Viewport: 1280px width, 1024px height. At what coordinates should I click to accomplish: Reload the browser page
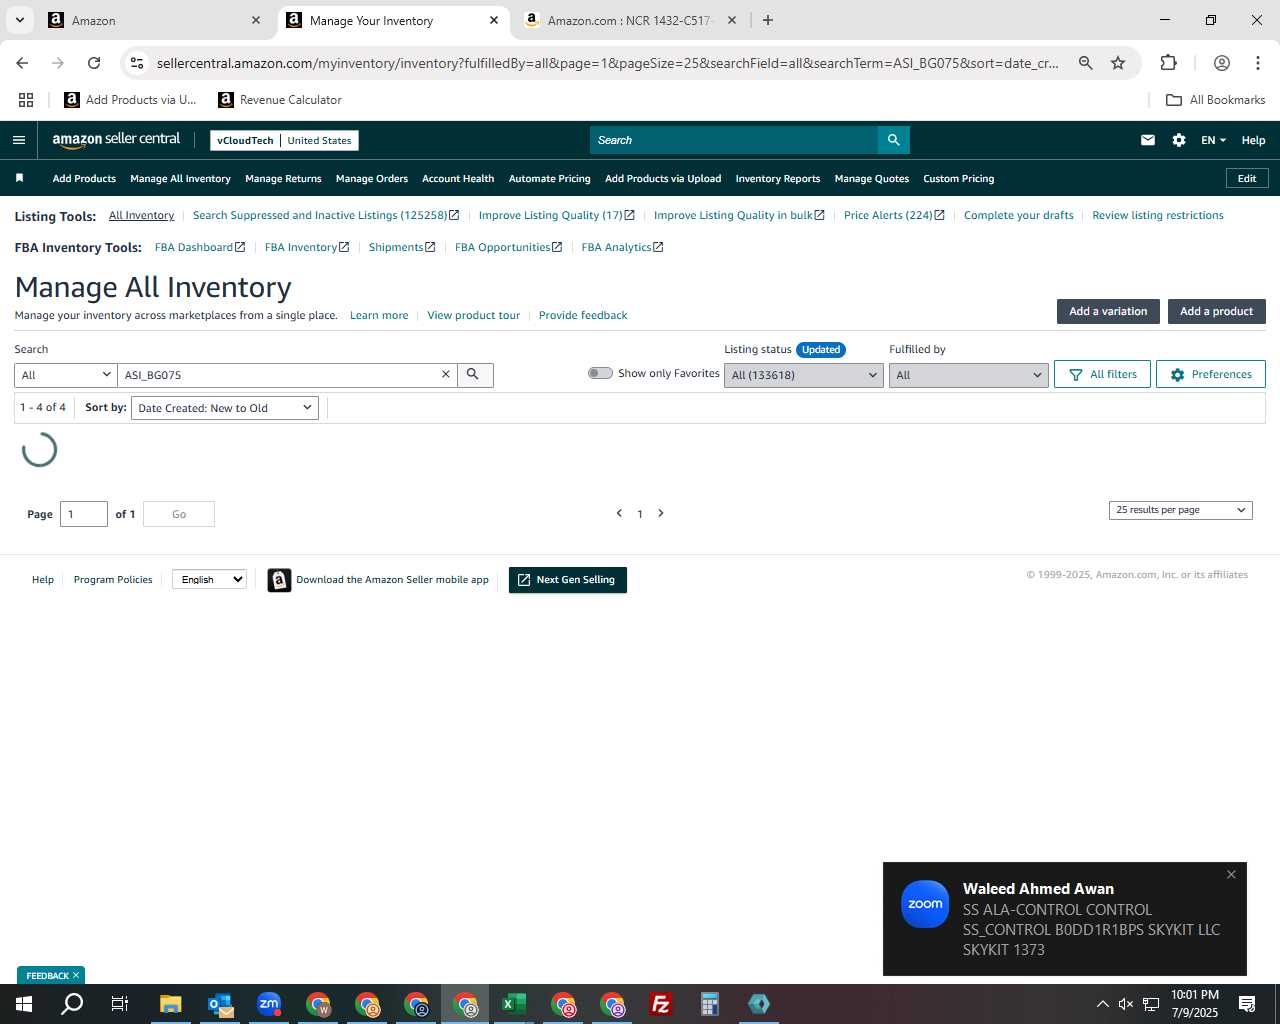(94, 63)
